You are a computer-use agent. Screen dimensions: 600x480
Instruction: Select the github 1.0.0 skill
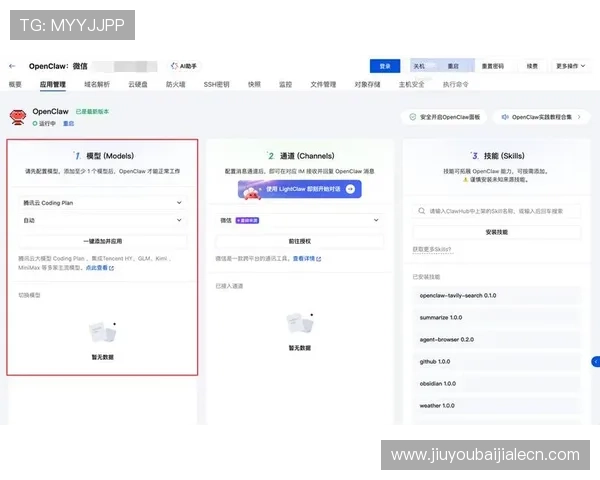click(497, 362)
